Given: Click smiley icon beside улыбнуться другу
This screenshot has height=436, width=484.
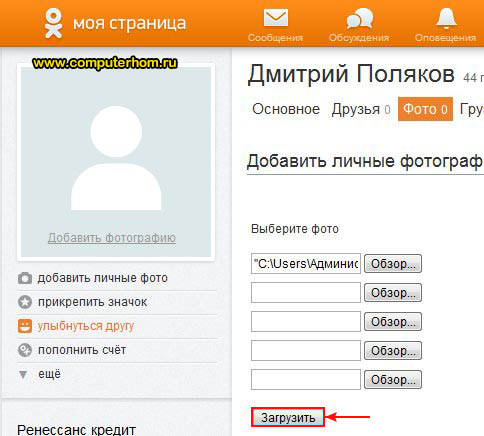Looking at the screenshot, I should [x=25, y=326].
